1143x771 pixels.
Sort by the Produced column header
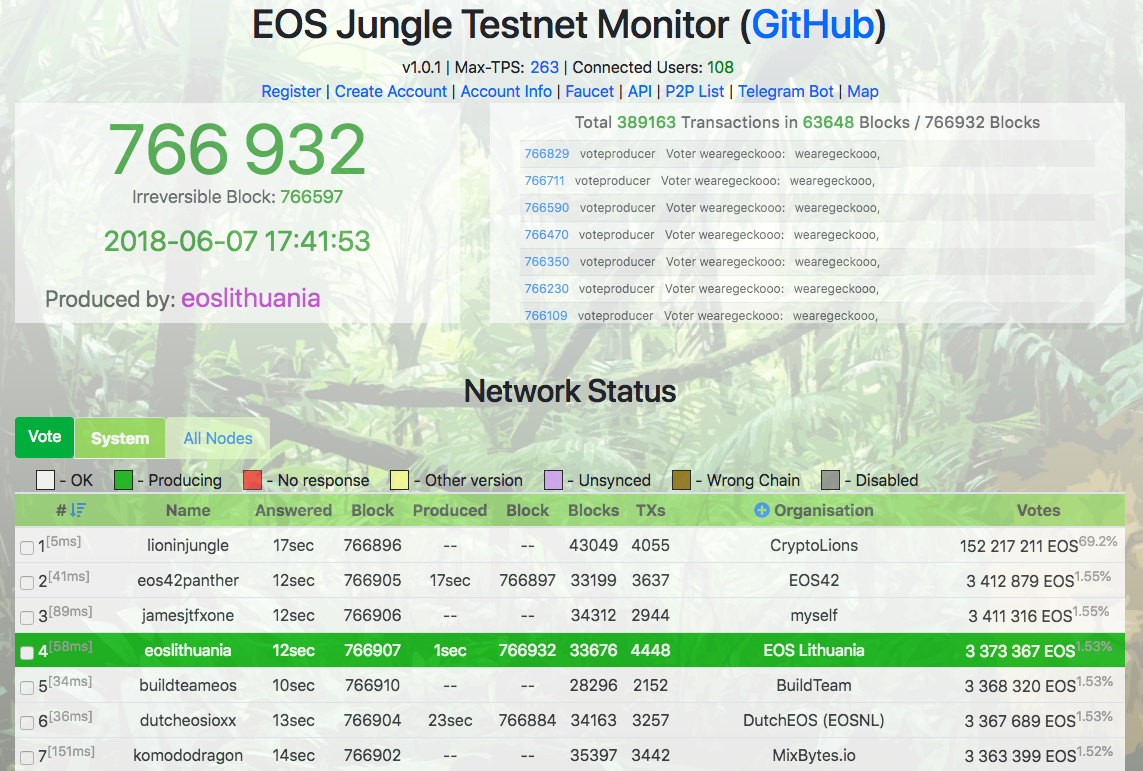pyautogui.click(x=450, y=510)
